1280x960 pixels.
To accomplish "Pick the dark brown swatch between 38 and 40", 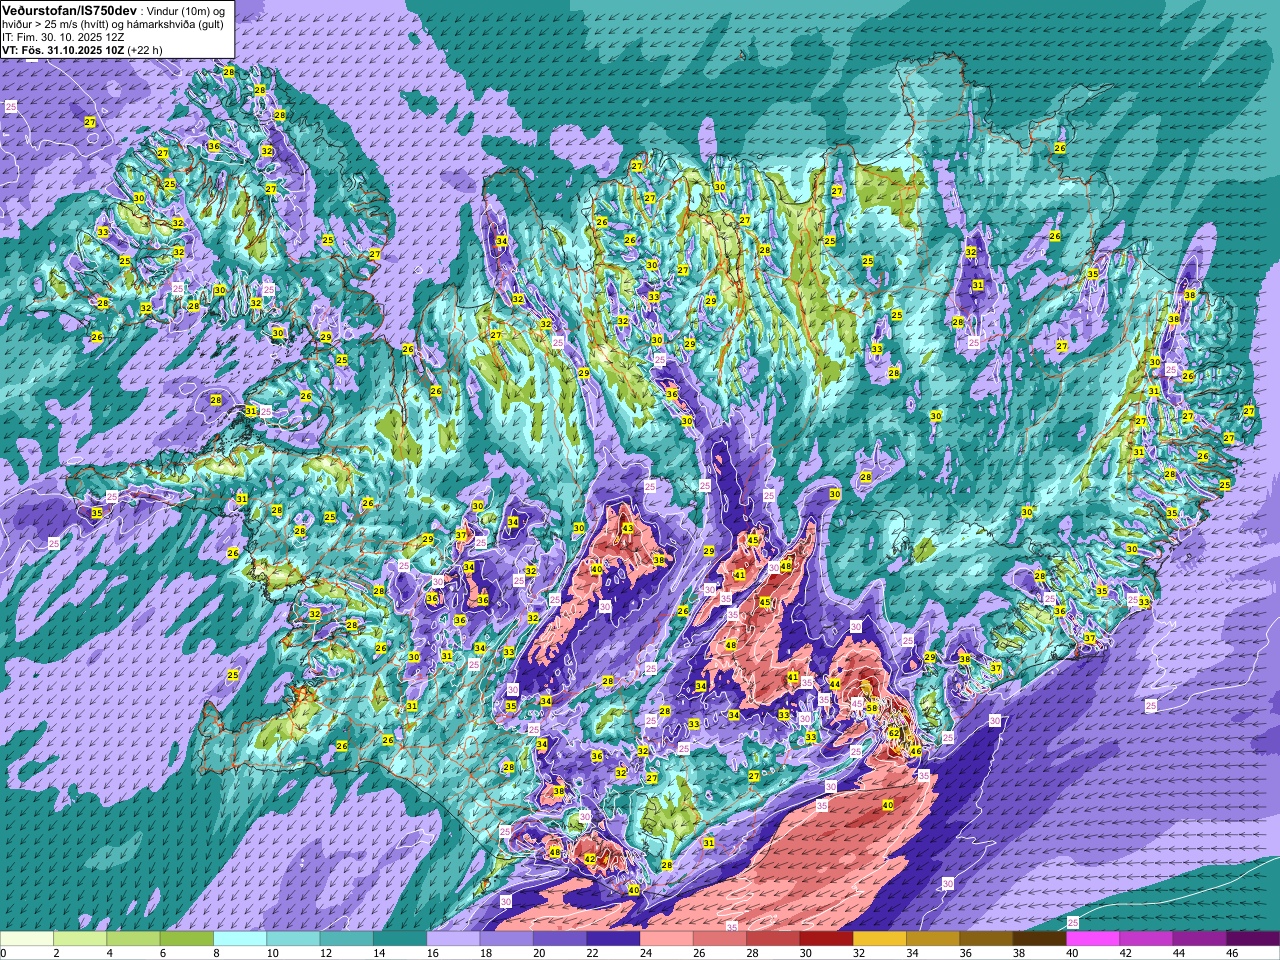I will tap(1040, 939).
